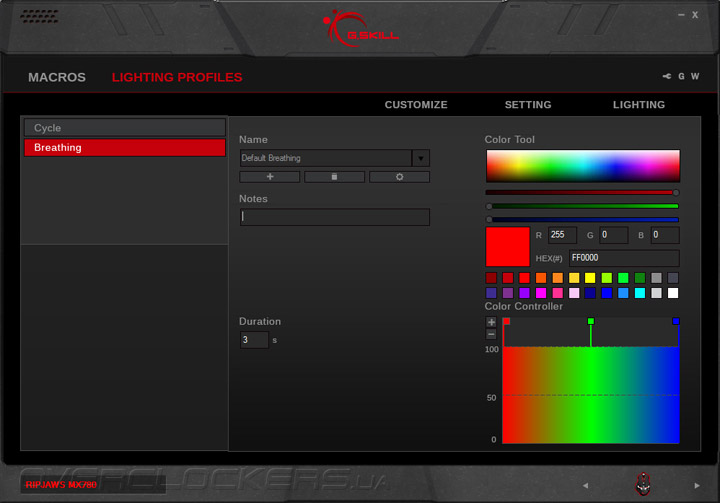
Task: Click the Color Controller gradient graph
Action: pyautogui.click(x=591, y=395)
